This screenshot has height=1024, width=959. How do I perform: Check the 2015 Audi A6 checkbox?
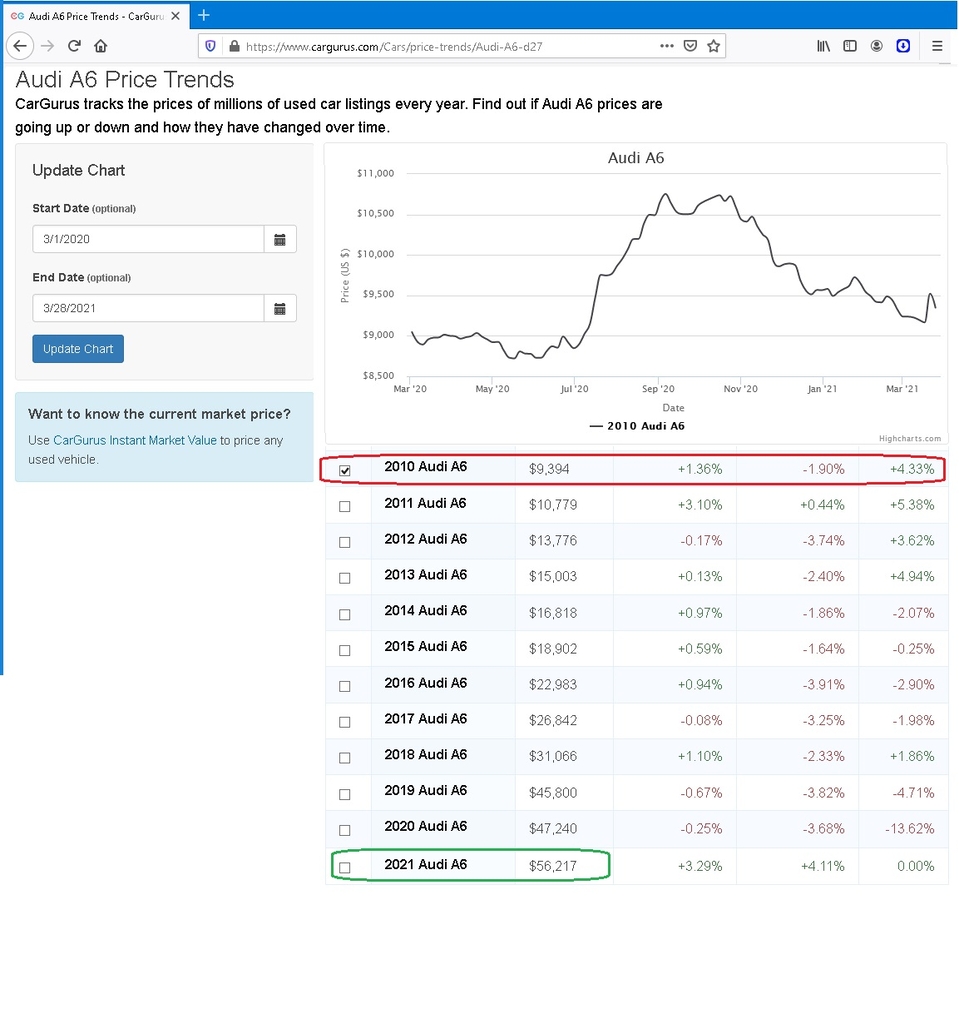tap(345, 650)
